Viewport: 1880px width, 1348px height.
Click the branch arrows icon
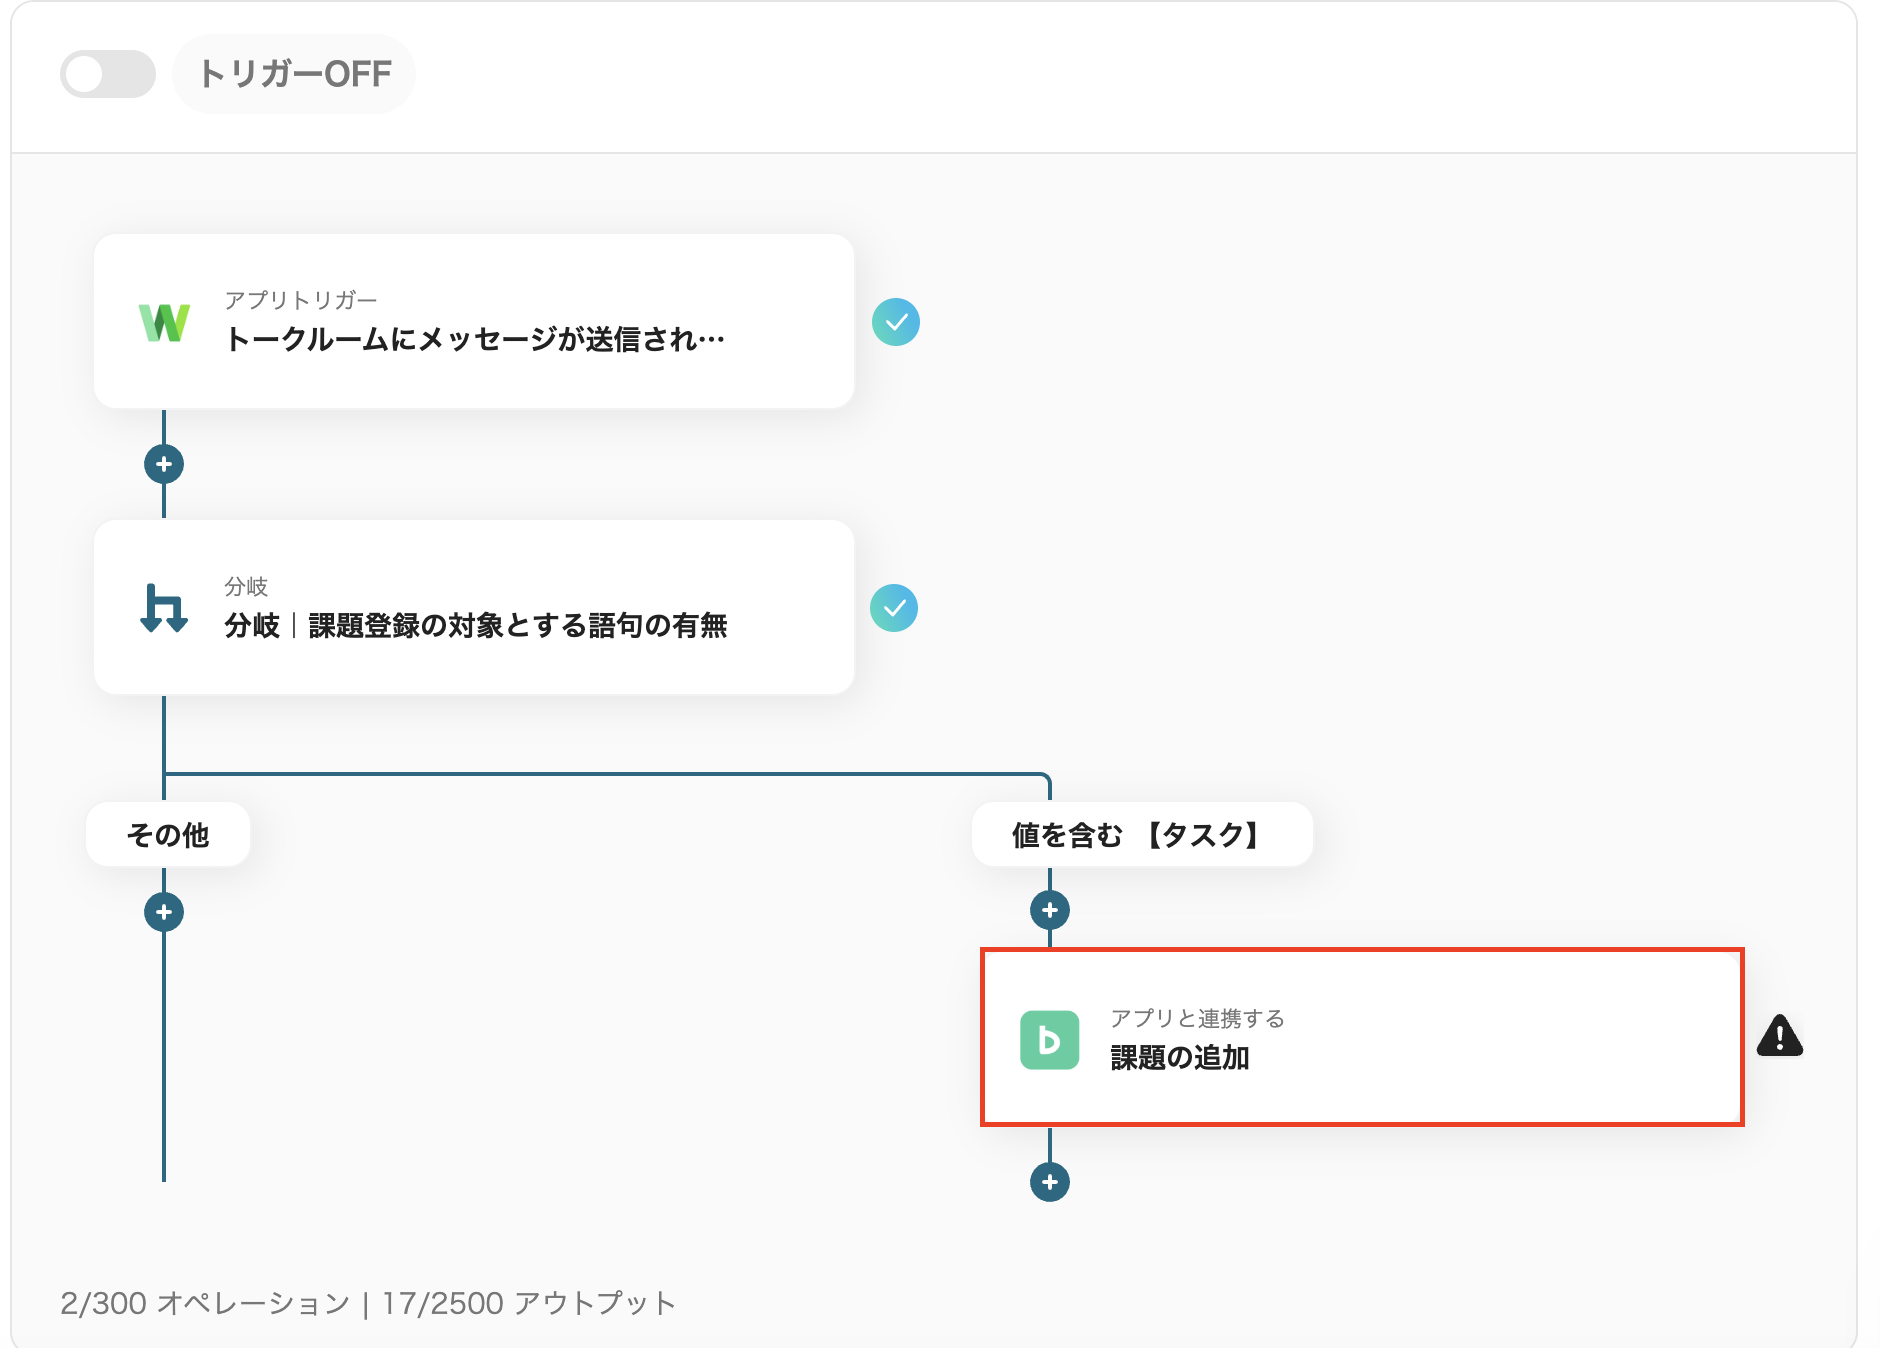pyautogui.click(x=164, y=608)
